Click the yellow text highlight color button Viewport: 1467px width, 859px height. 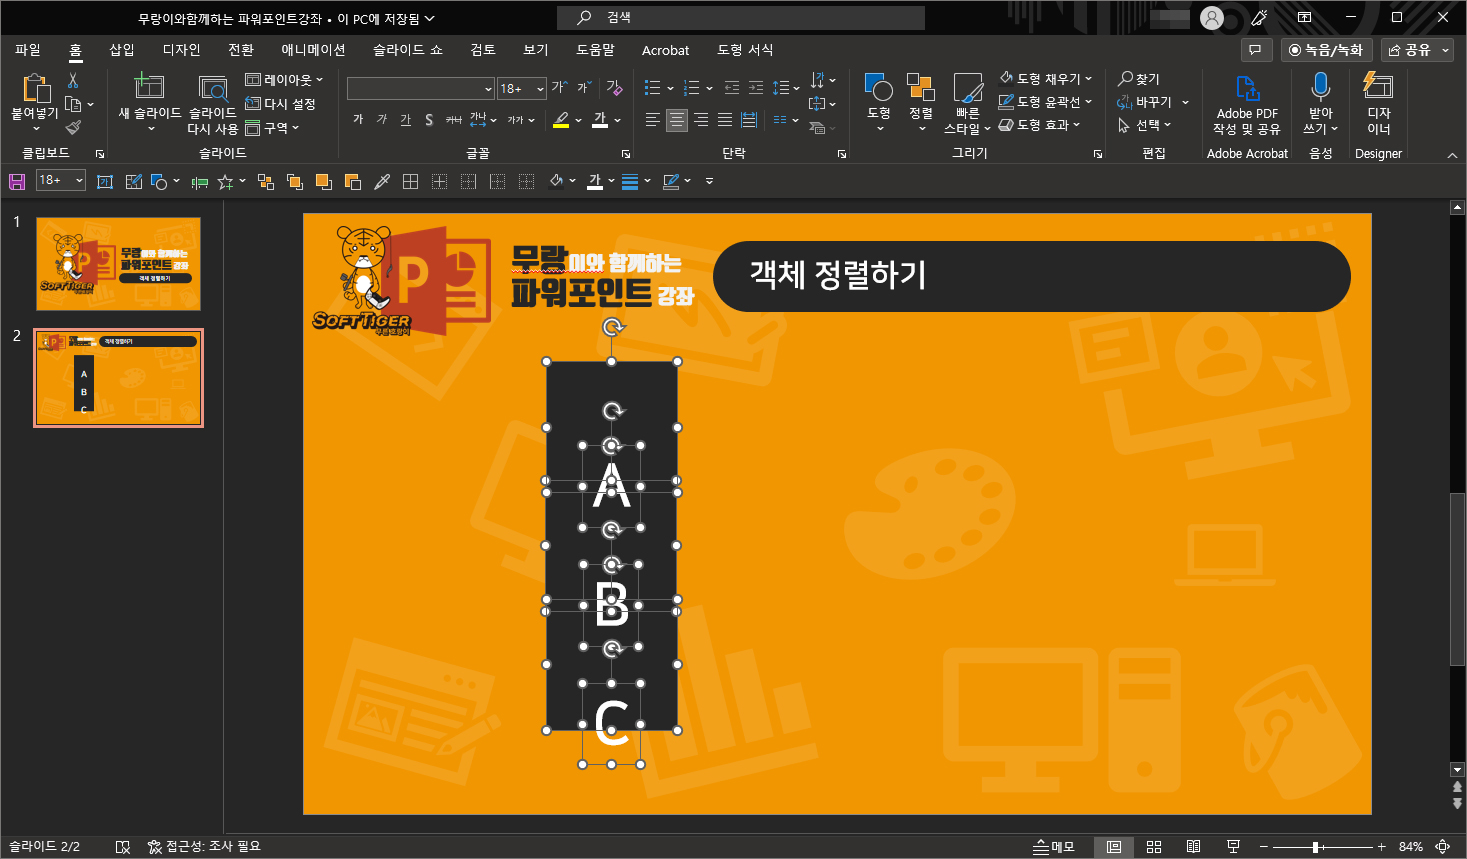(x=561, y=120)
